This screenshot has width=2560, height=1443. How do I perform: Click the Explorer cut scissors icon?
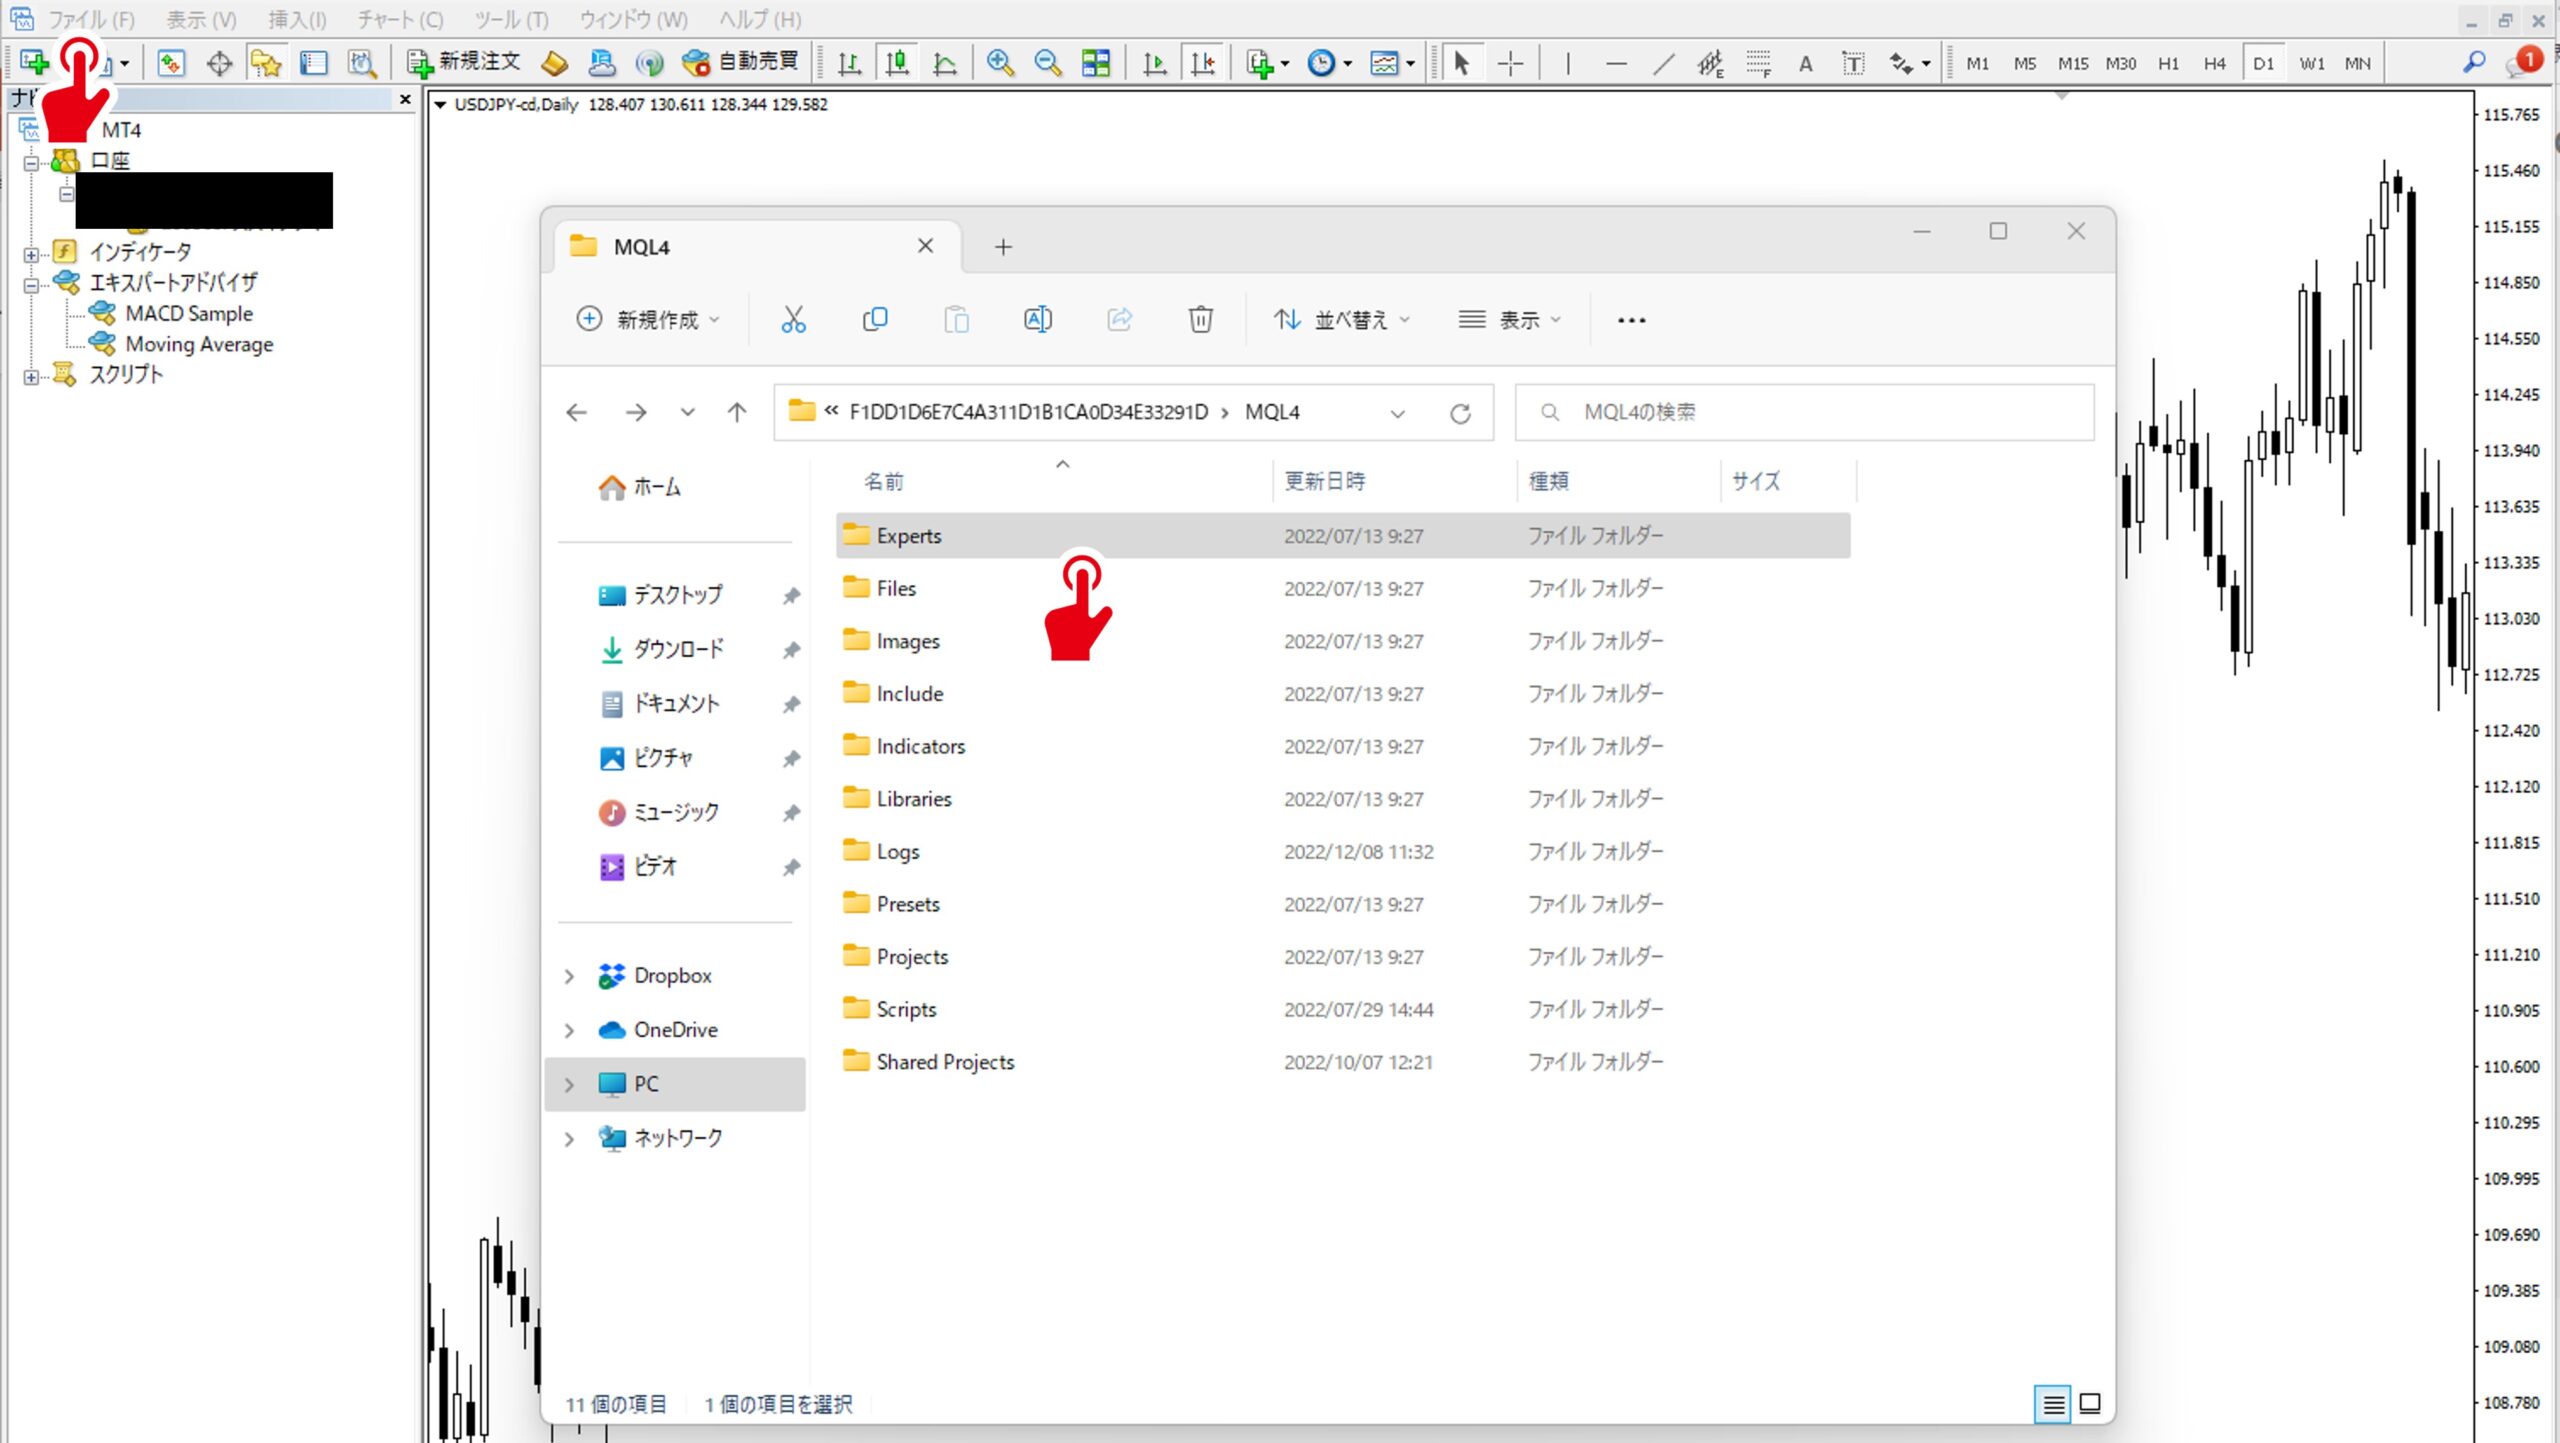pos(793,319)
